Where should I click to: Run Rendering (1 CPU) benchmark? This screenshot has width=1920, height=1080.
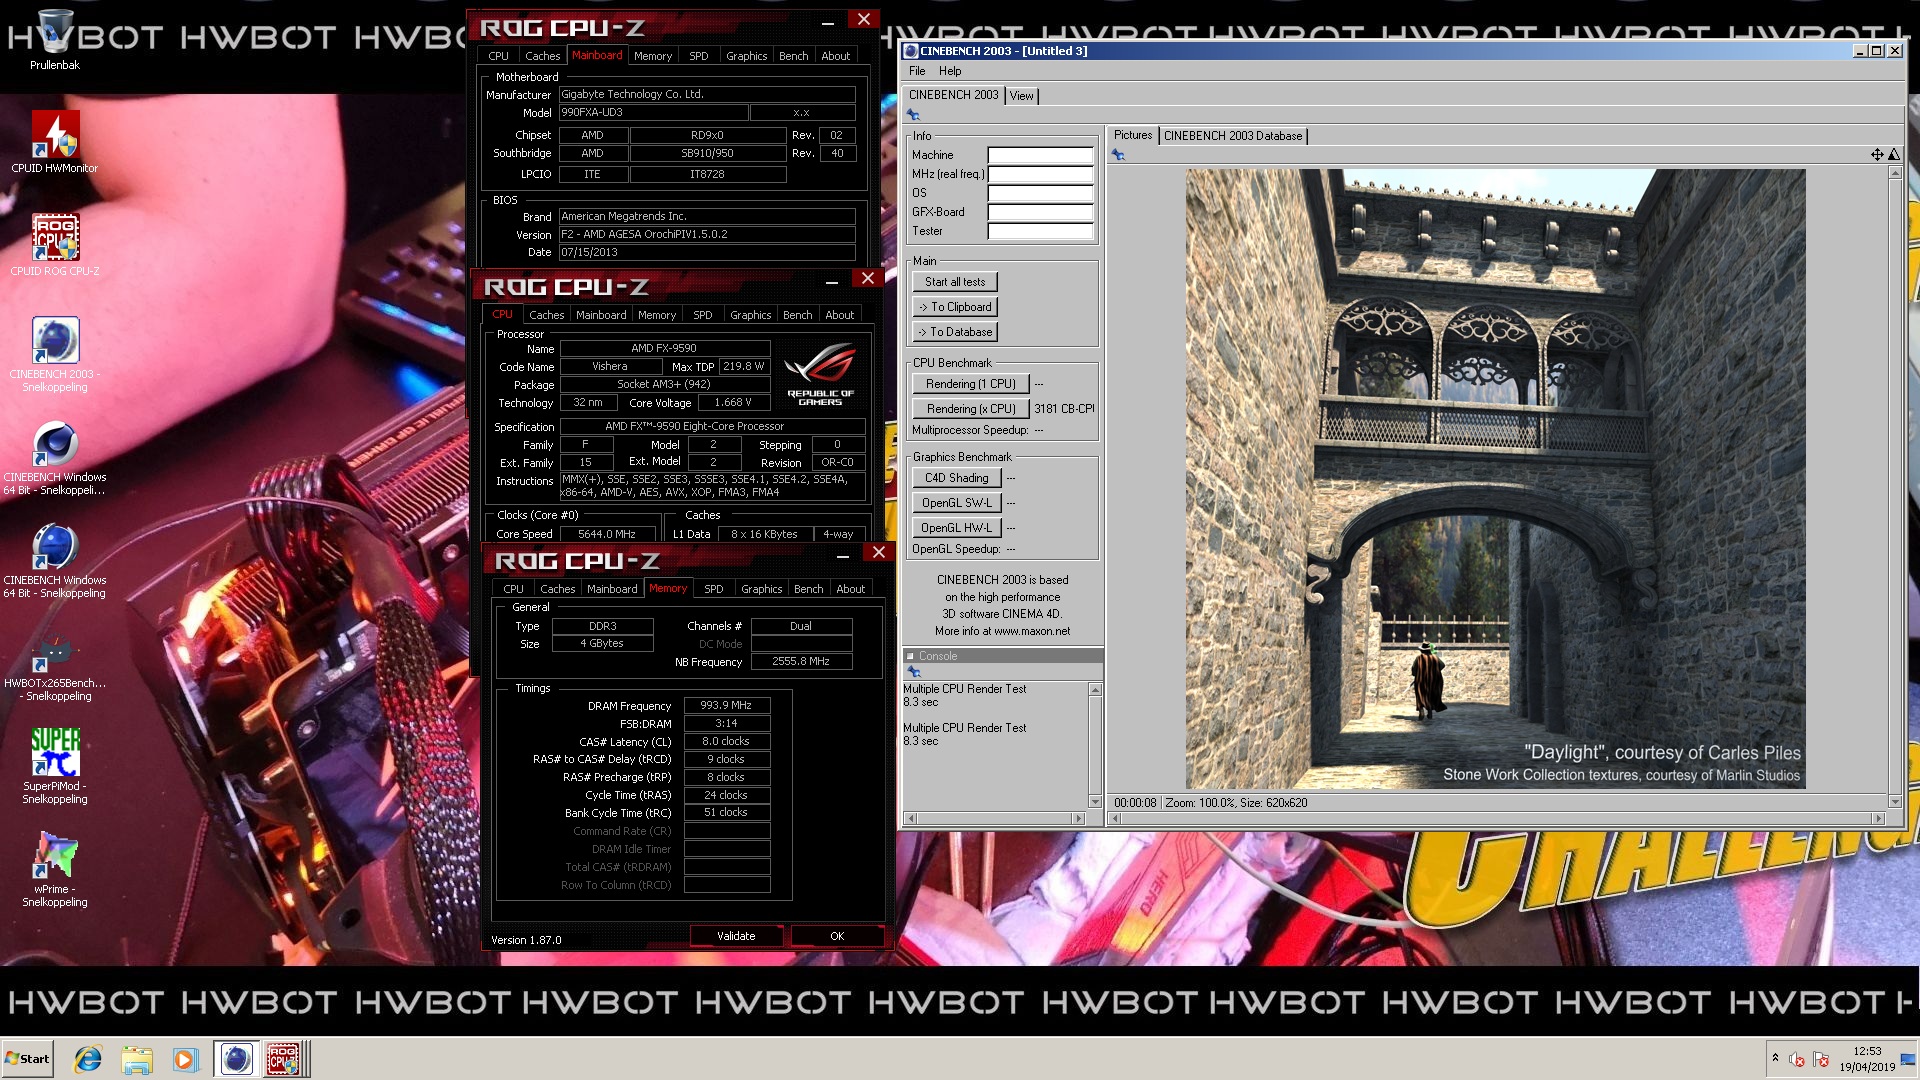970,384
